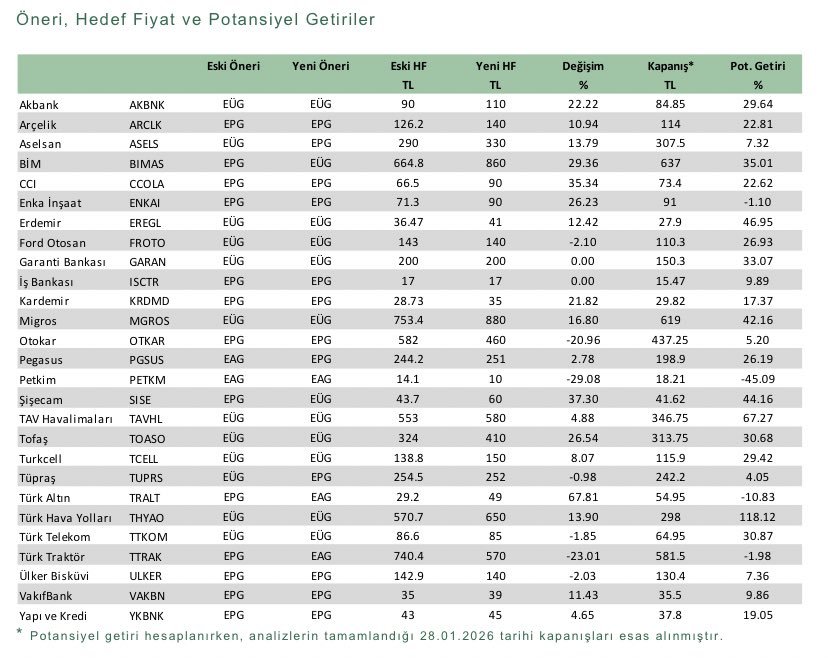Click Petkim's -45.09 potential return cell
This screenshot has height=658, width=828.
pyautogui.click(x=757, y=380)
